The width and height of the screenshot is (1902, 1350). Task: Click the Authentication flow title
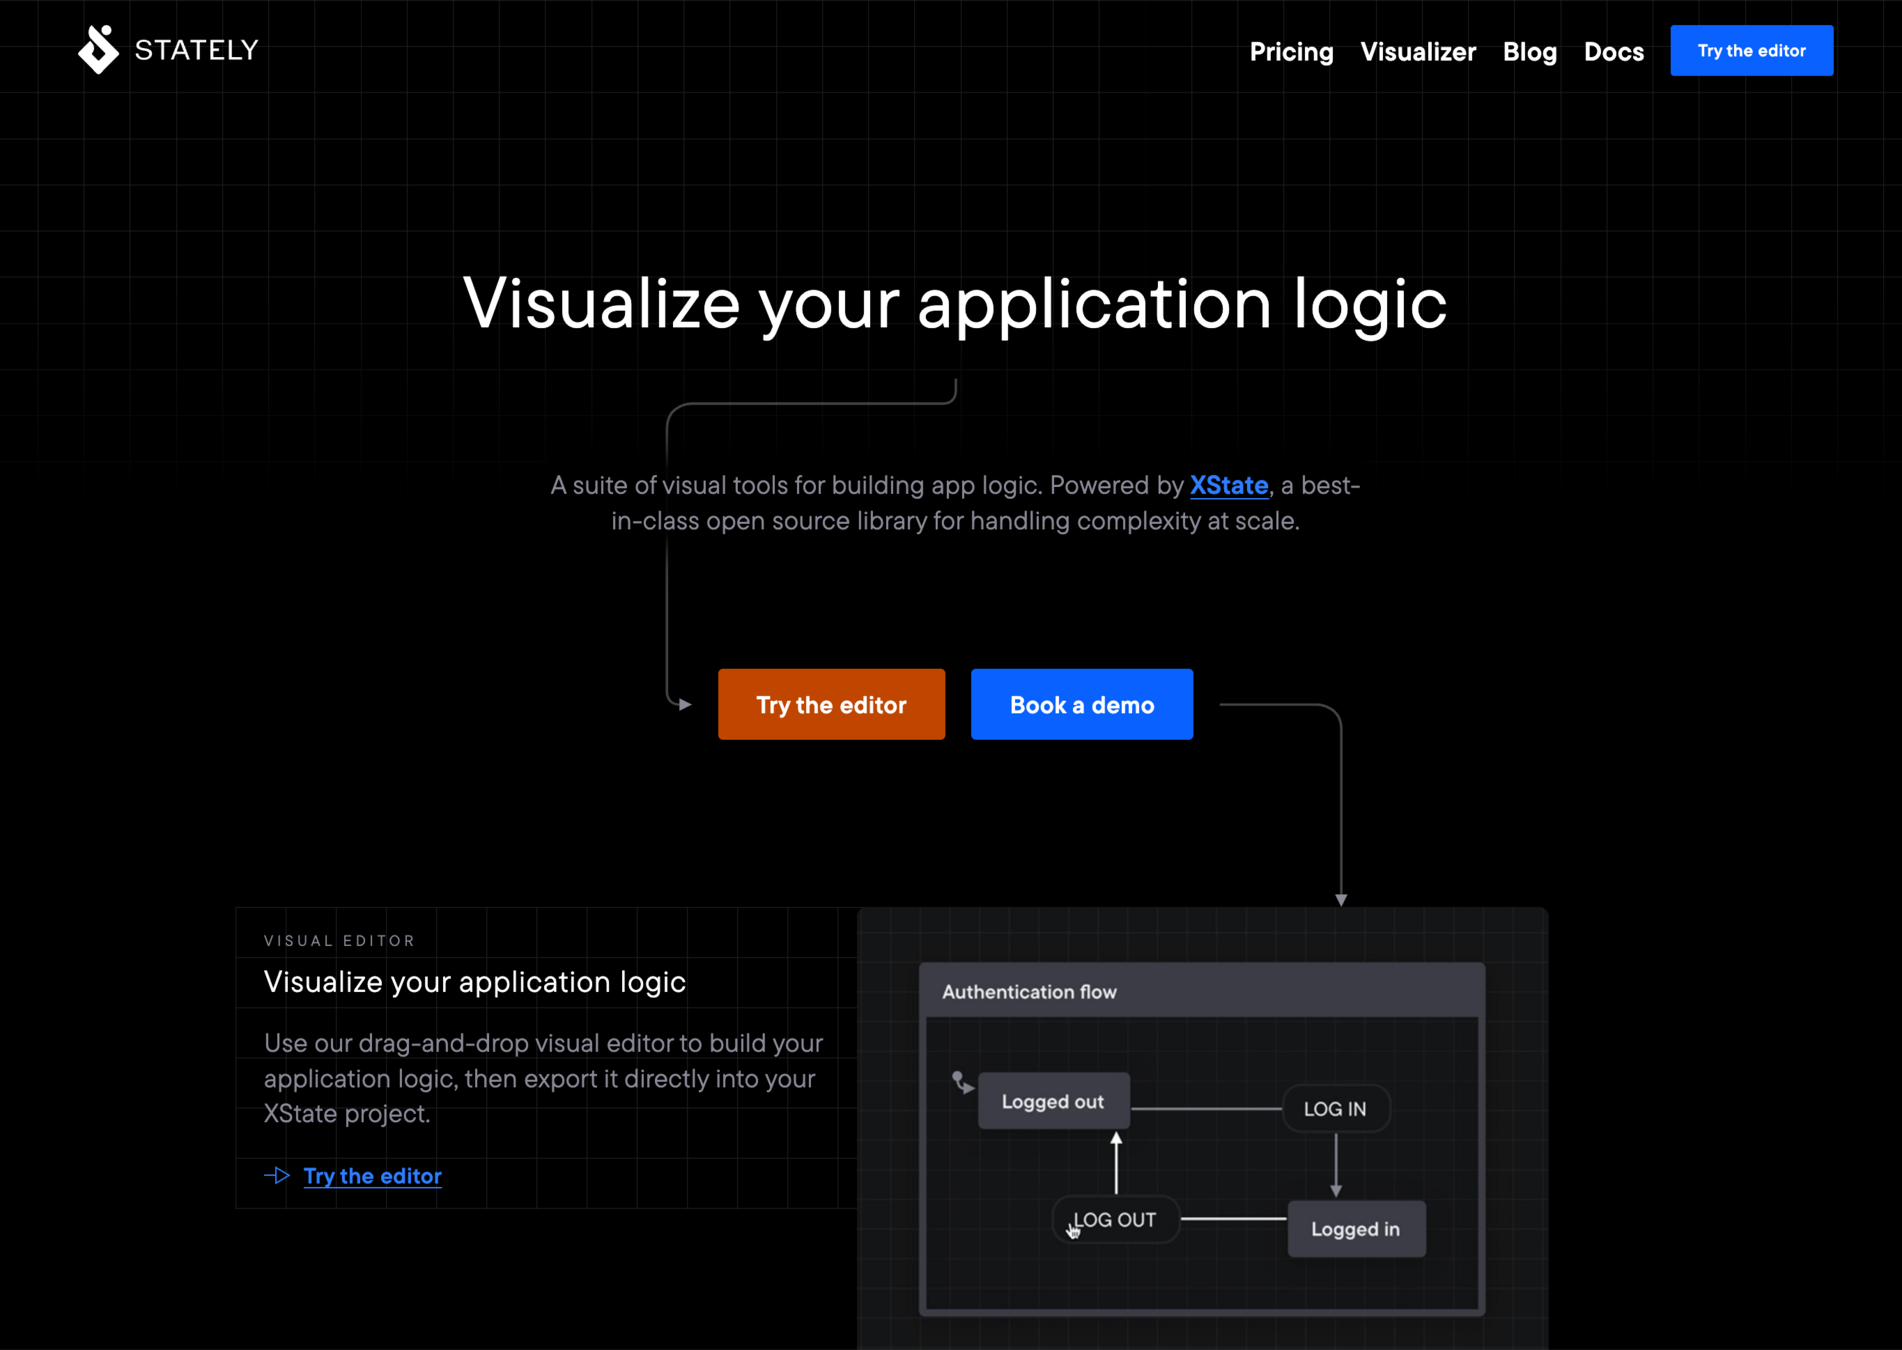pyautogui.click(x=1029, y=992)
